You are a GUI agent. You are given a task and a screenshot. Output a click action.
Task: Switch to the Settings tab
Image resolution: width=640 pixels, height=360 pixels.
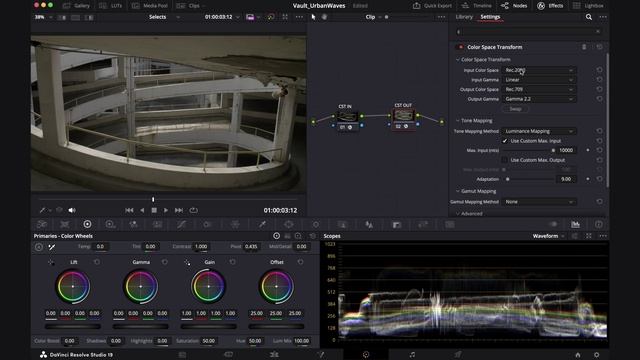(490, 17)
